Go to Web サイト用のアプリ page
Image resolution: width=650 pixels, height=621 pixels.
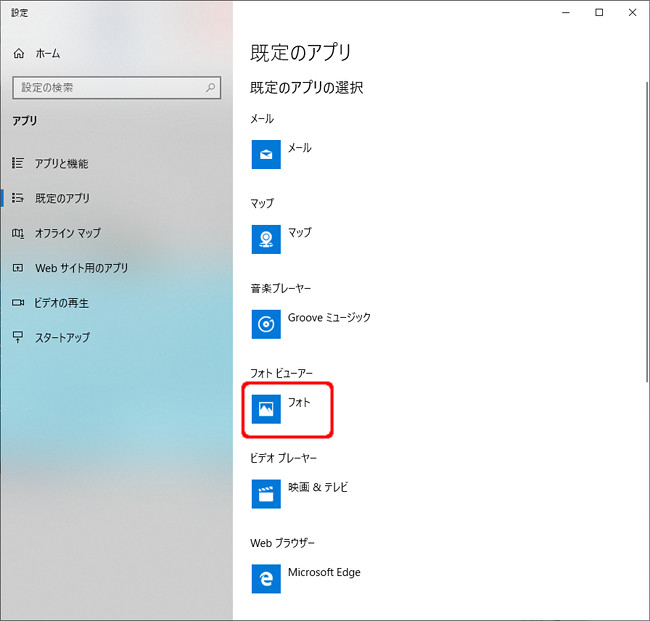pos(81,268)
